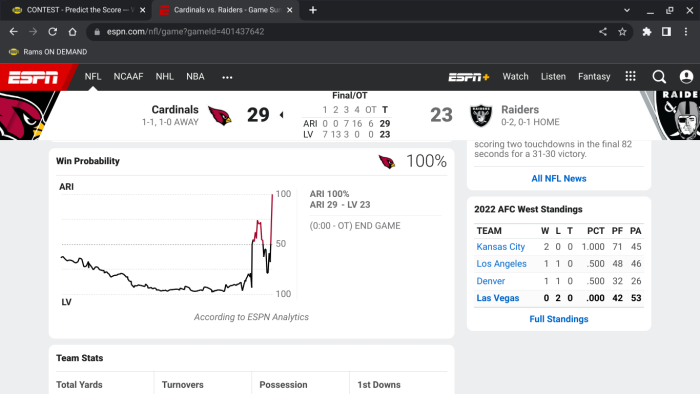The image size is (700, 394).
Task: Share this page from the address bar
Action: click(603, 32)
